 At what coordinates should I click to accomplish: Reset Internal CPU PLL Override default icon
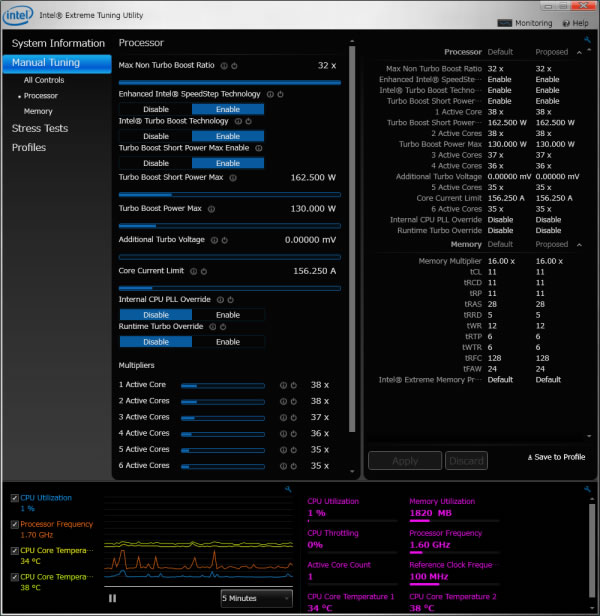click(x=230, y=300)
